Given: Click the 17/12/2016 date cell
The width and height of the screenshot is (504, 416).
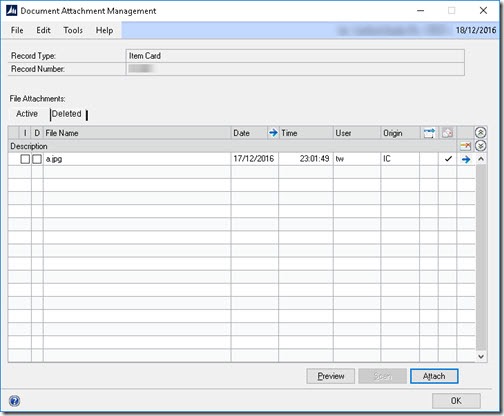Looking at the screenshot, I should tap(255, 159).
